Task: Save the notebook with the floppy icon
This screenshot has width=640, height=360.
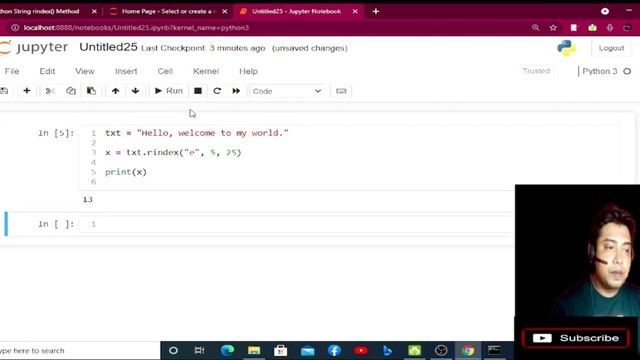Action: [4, 91]
